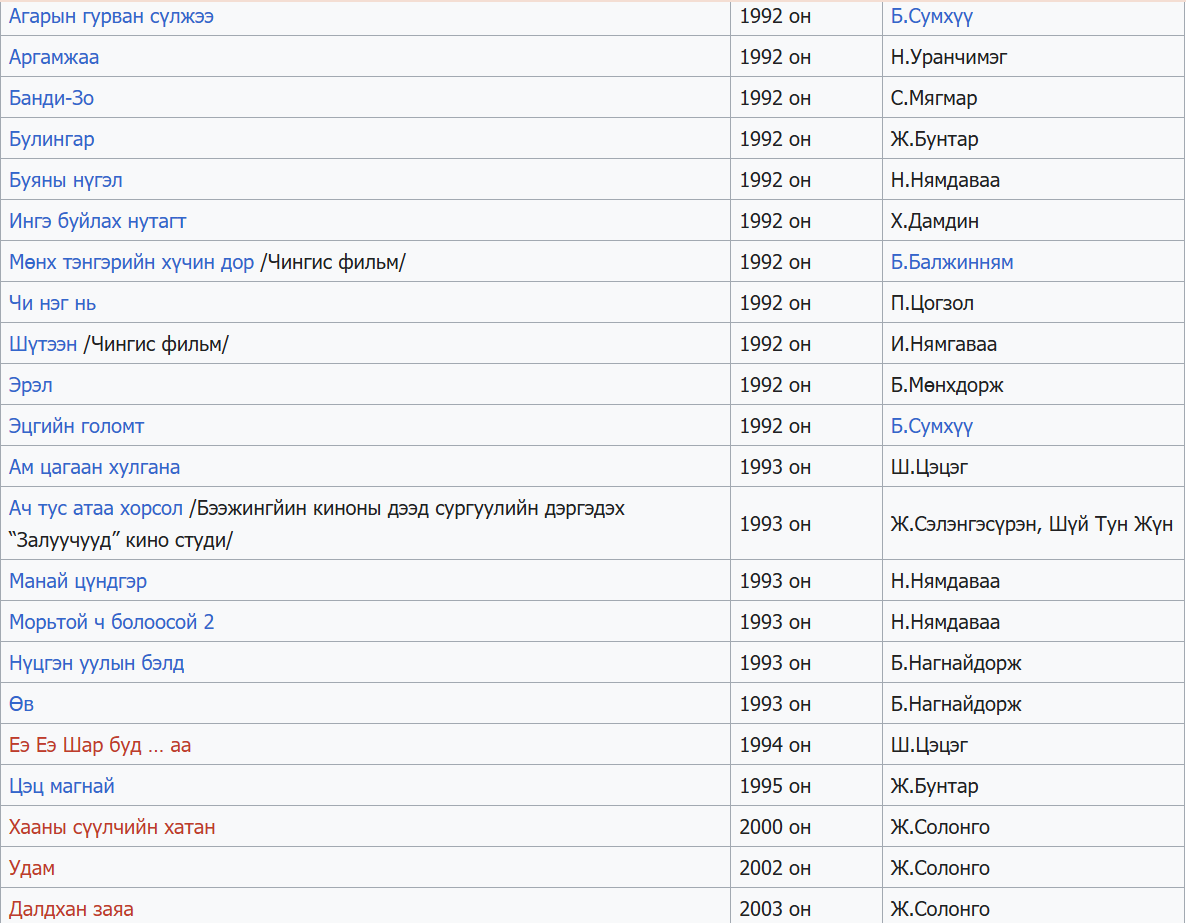Viewport: 1186px width, 923px height.
Task: Select Ш.Цэцэг in Ам цагаан хулгана row
Action: pos(930,467)
